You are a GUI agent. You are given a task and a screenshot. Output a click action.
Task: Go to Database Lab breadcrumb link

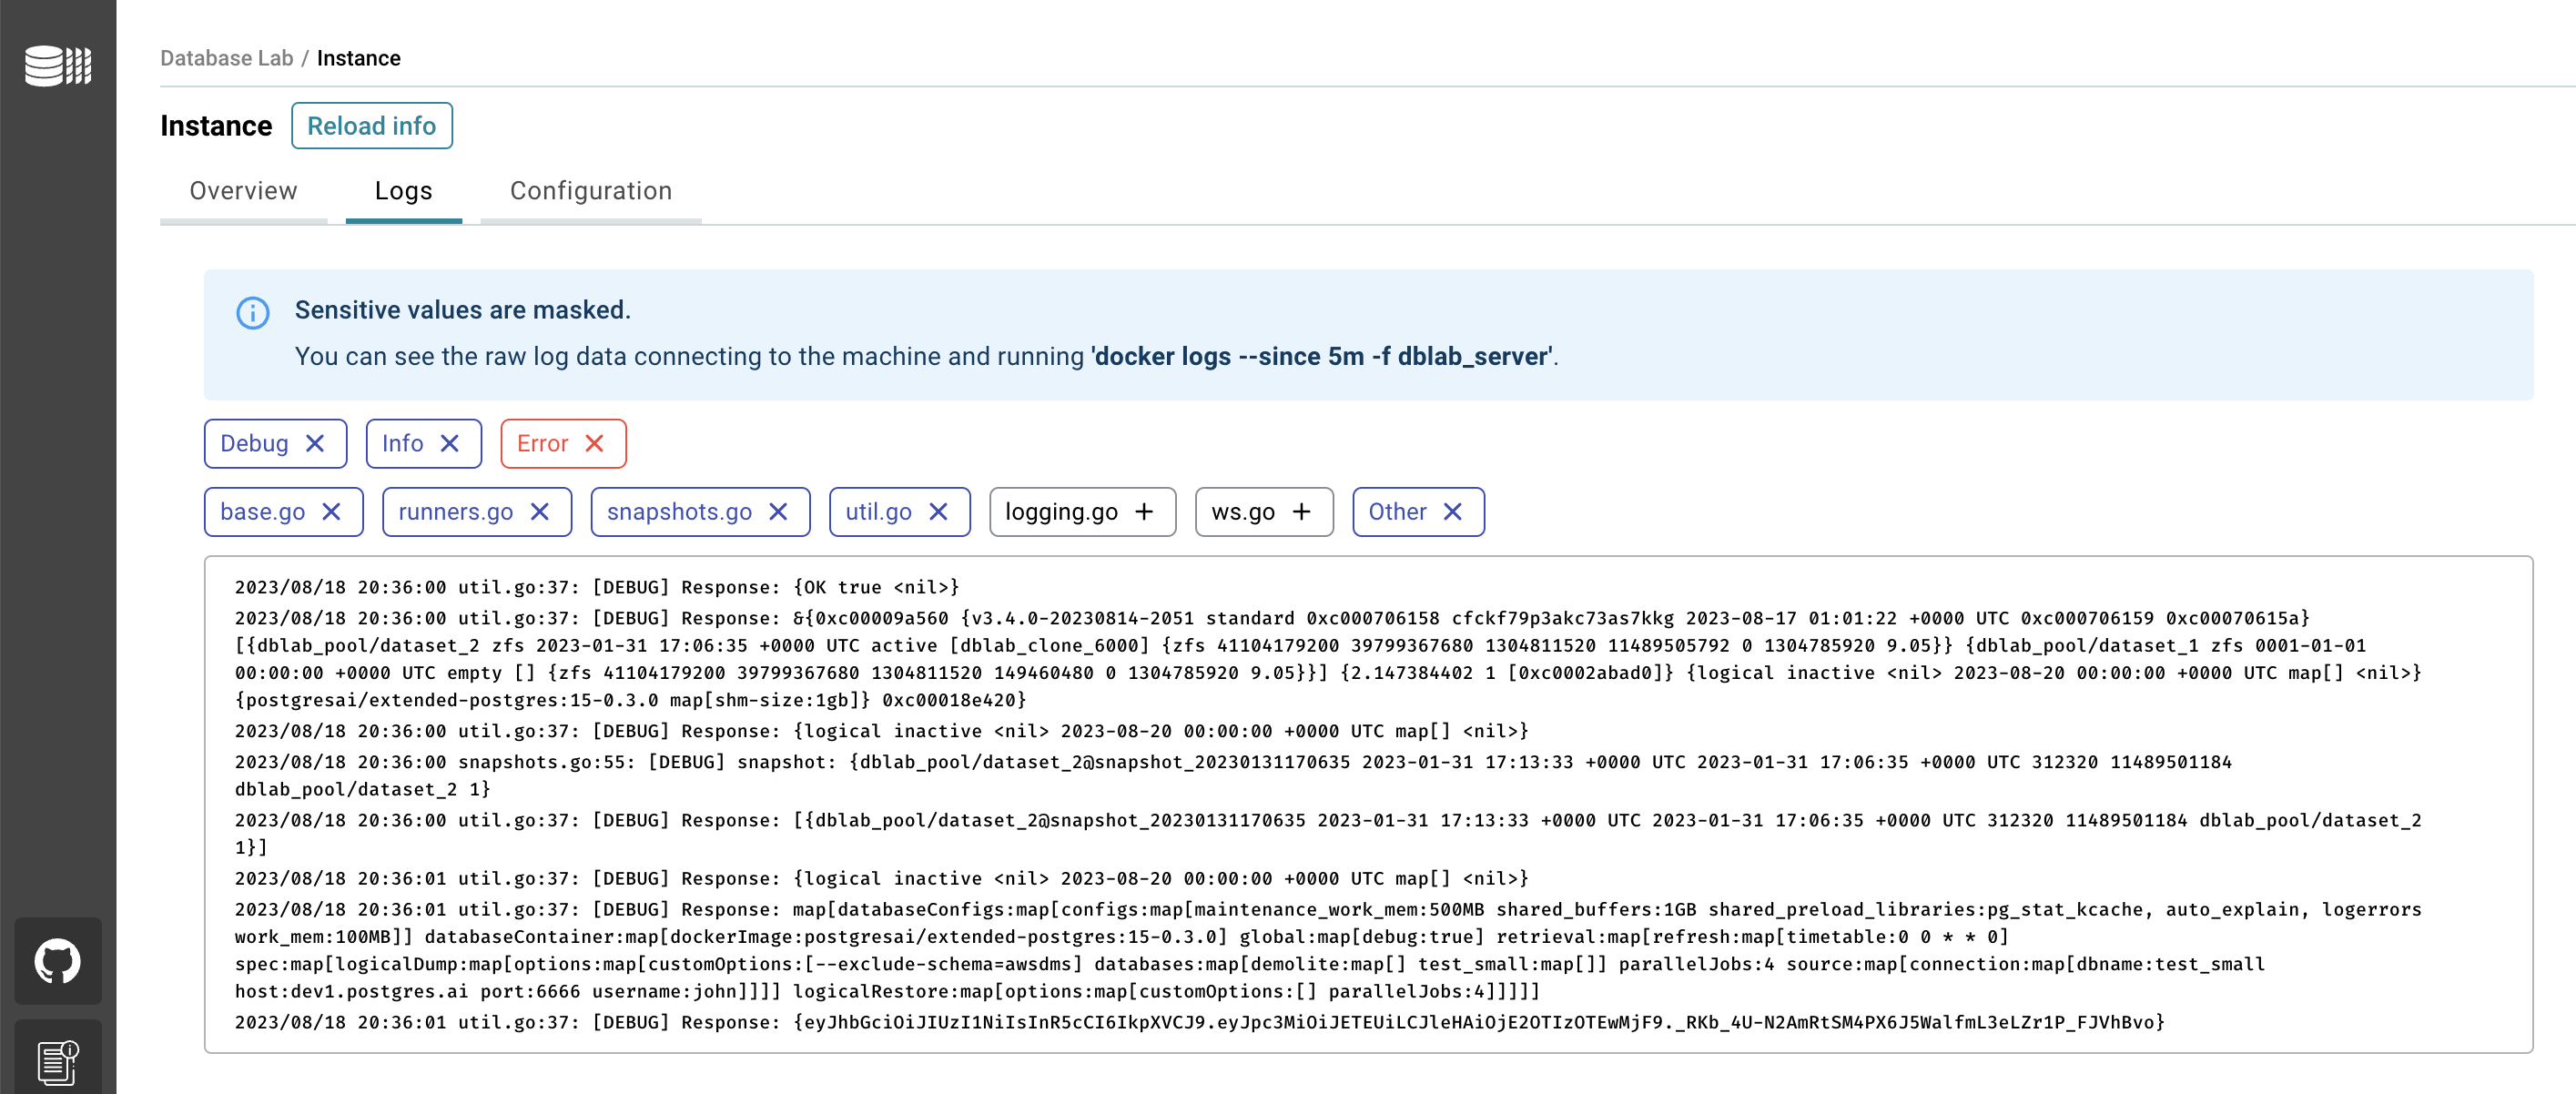pos(227,58)
